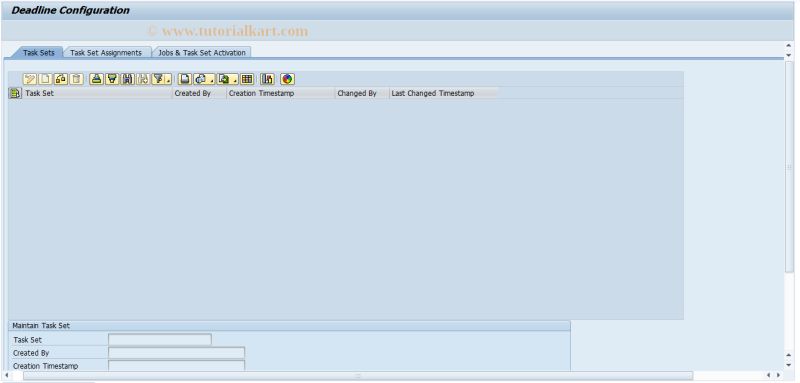Viewport: 800px width, 383px height.
Task: Click the Creation Timestamp input field
Action: tap(177, 366)
